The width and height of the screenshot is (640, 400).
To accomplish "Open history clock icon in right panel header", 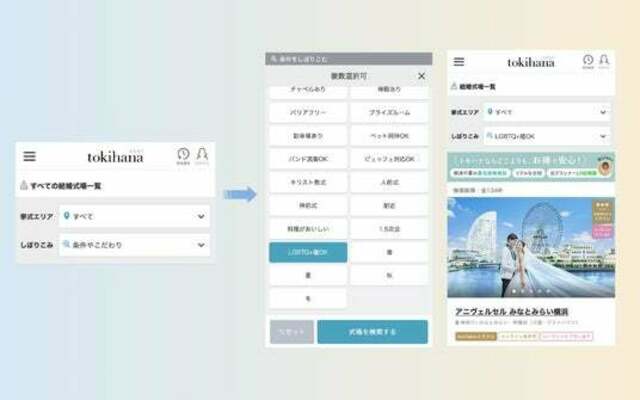I will tap(588, 62).
